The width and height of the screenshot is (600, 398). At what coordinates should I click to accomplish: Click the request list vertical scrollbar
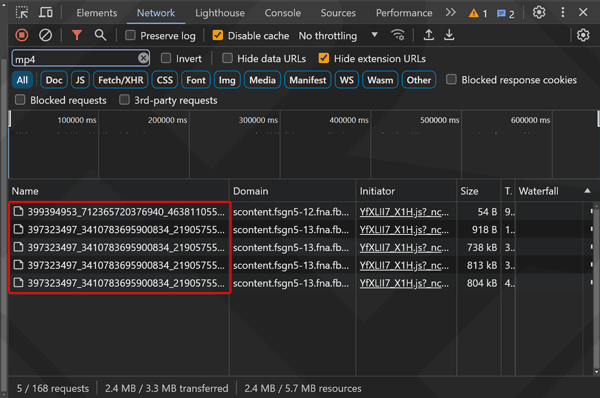596,288
